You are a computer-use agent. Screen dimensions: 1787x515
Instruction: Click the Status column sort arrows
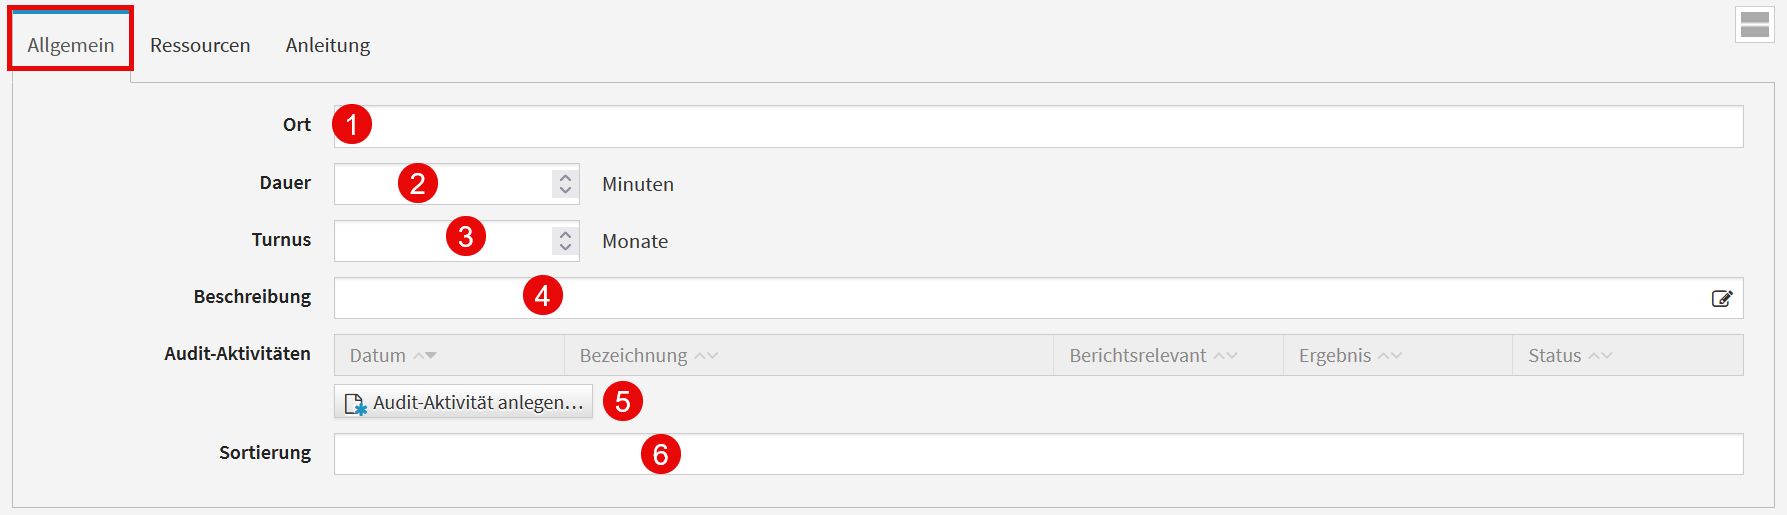pos(1600,356)
